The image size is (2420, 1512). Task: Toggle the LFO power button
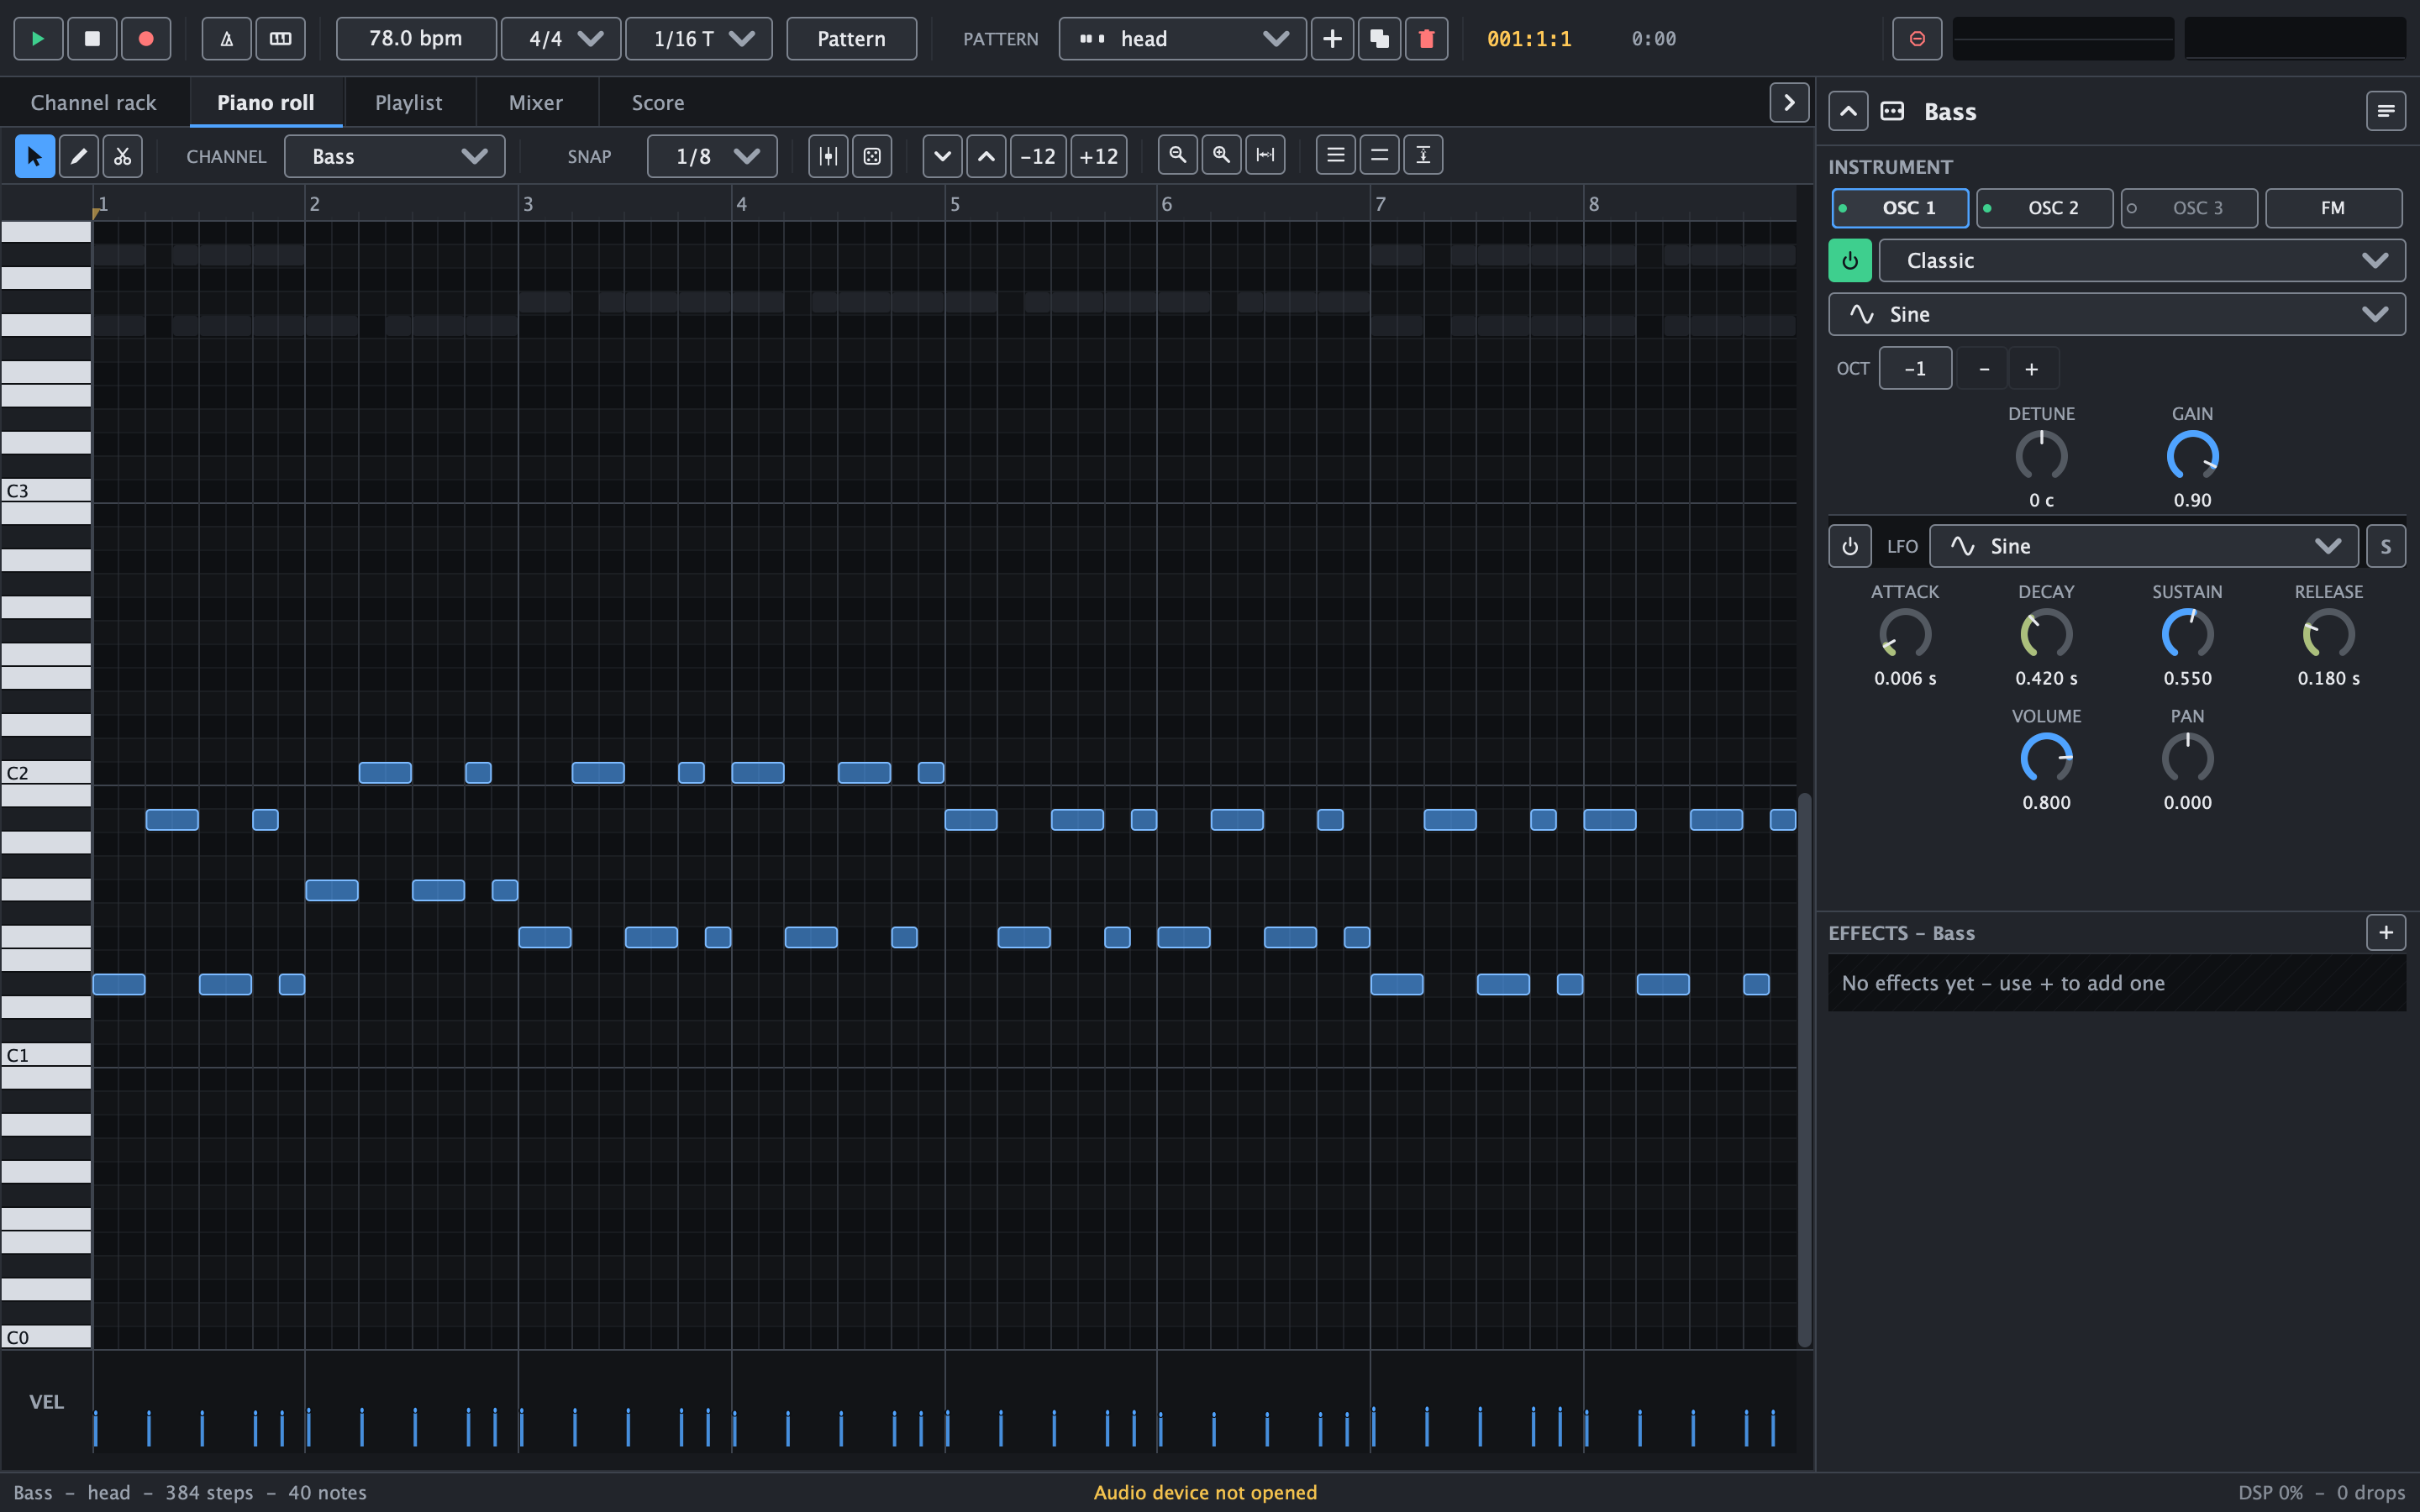(1850, 546)
